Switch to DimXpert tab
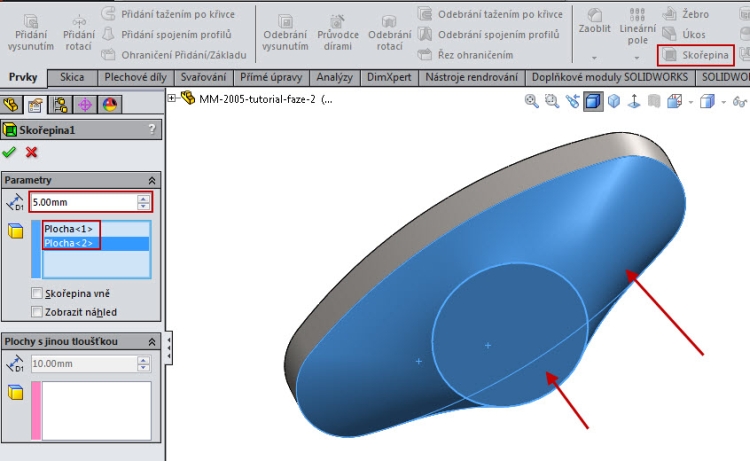The height and width of the screenshot is (461, 750). click(x=389, y=77)
